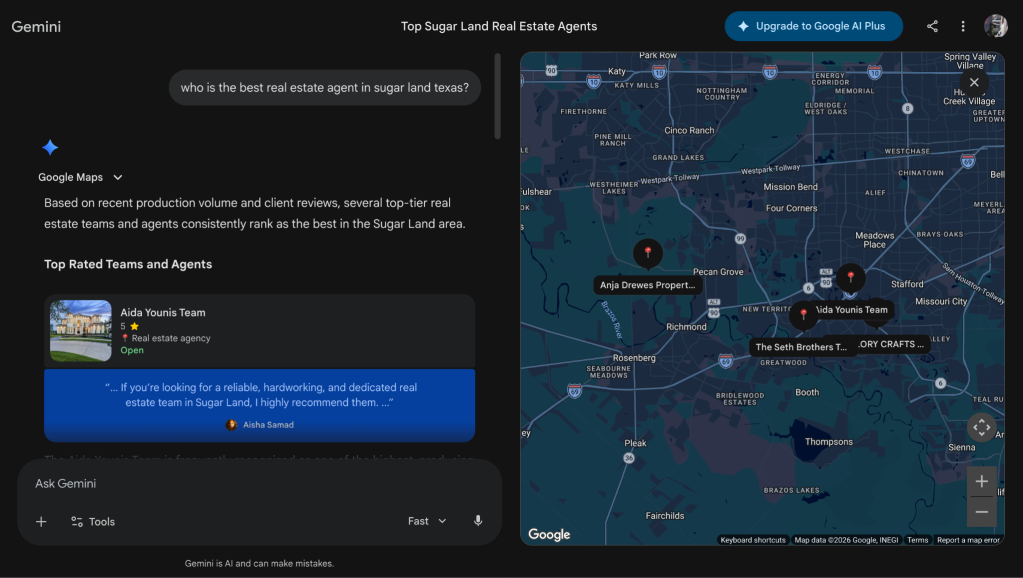Screen dimensions: 1023x578
Task: Zoom in the map with plus button
Action: [981, 481]
